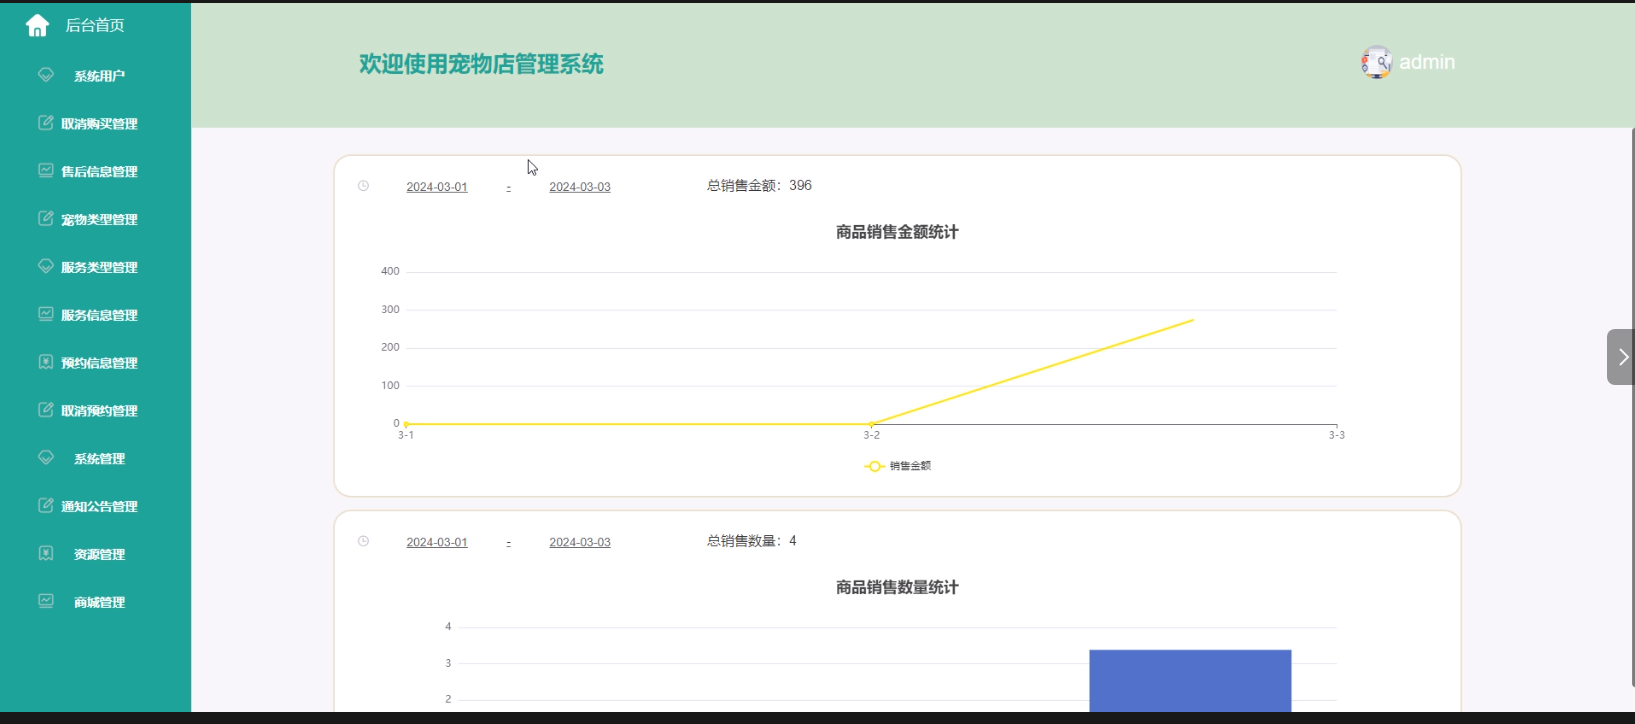
Task: Click the chart icon beside 售后信息管理
Action: pos(46,171)
